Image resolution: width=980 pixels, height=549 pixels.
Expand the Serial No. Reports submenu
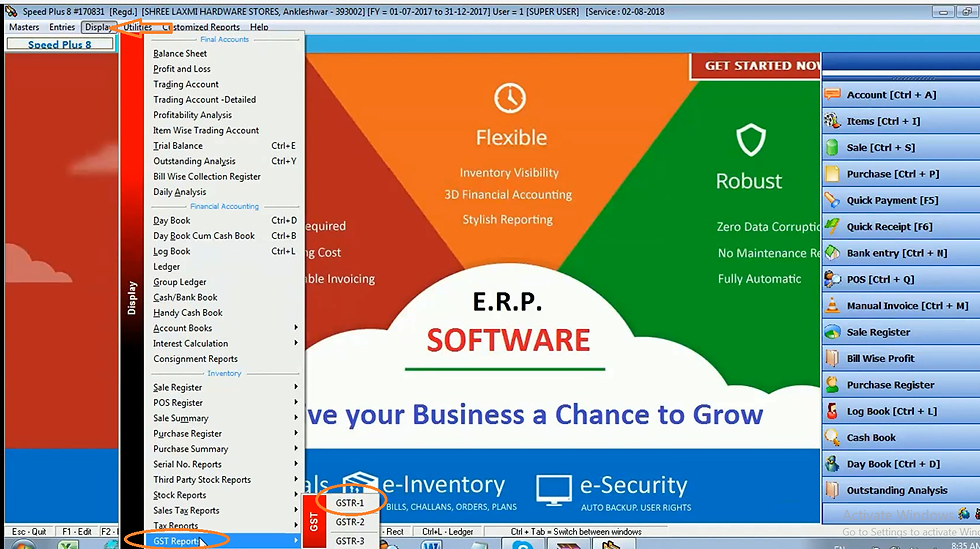pos(224,465)
